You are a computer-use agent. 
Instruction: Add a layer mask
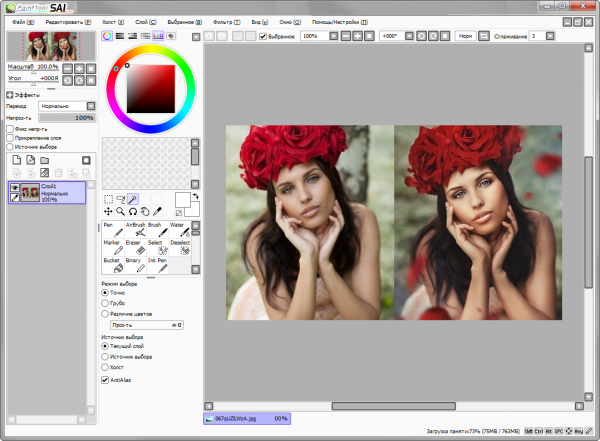point(86,160)
